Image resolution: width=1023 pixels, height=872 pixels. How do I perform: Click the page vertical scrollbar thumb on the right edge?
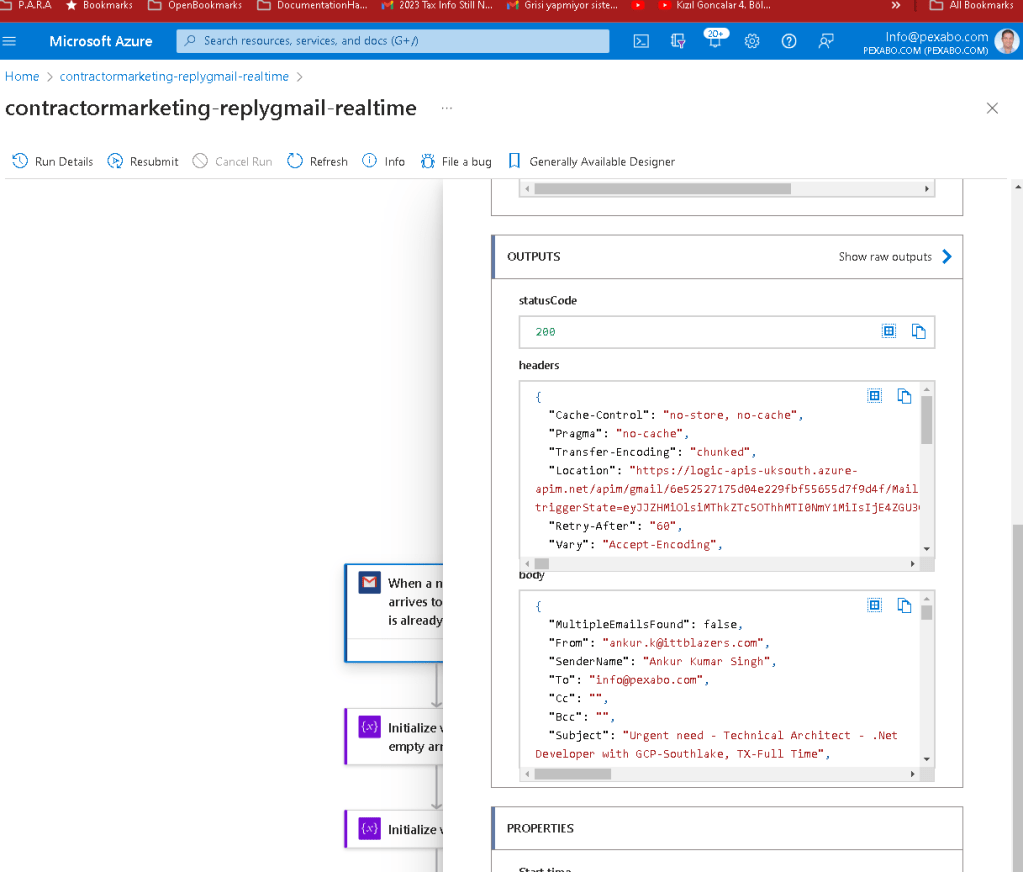(1018, 698)
